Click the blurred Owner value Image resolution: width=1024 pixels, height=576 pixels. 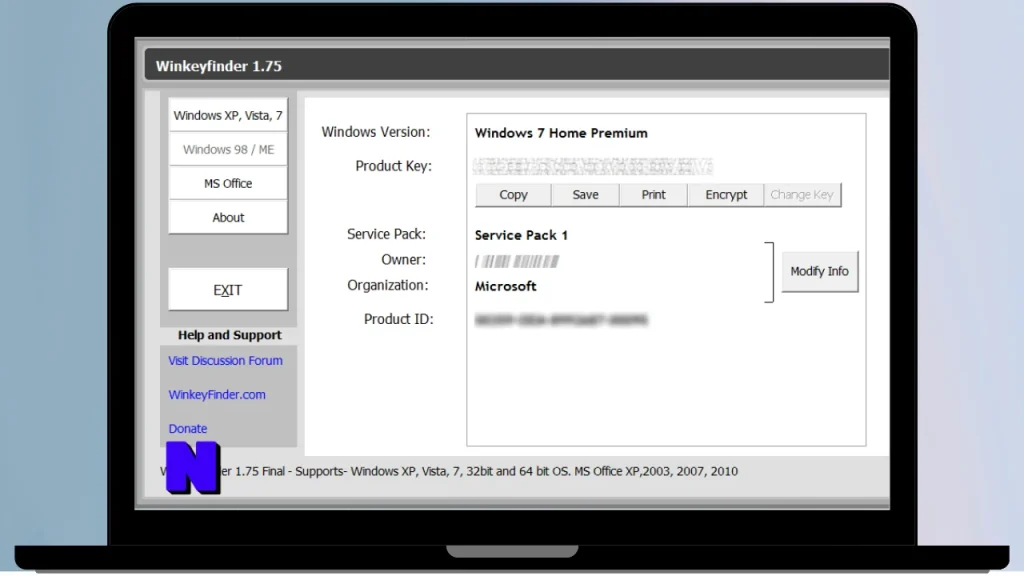coord(517,261)
